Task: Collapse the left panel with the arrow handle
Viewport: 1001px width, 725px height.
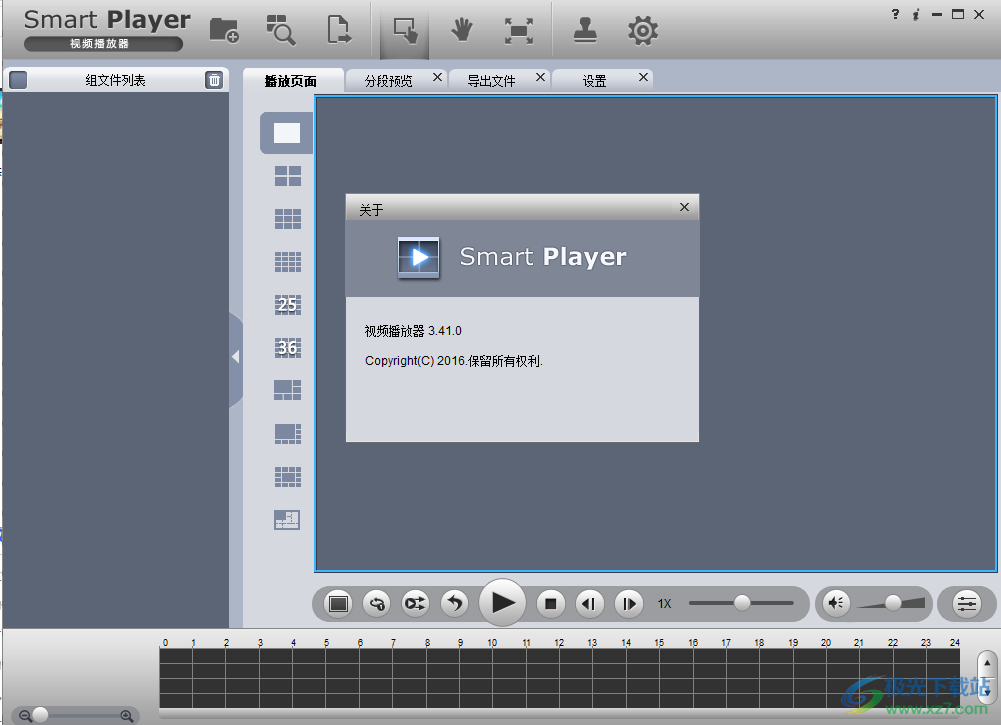Action: pyautogui.click(x=236, y=355)
